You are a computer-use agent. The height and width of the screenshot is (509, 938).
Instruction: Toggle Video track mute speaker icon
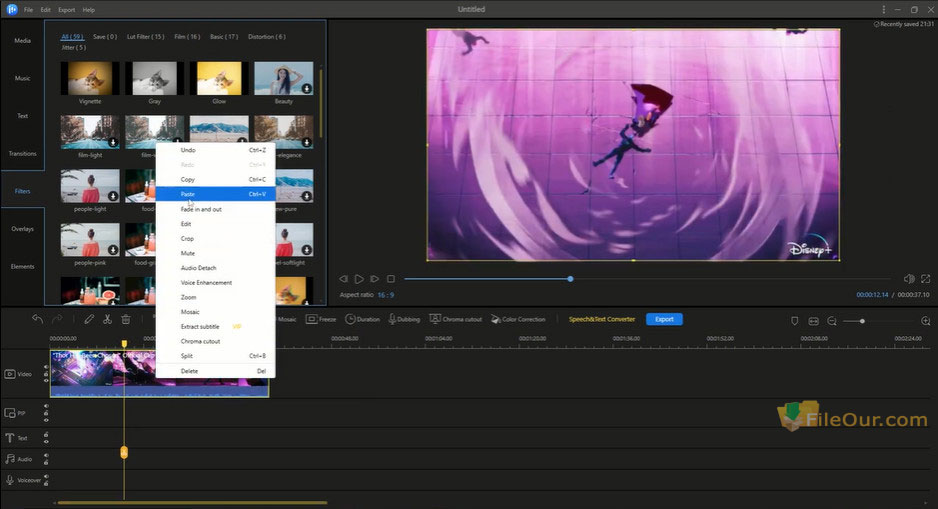click(46, 367)
